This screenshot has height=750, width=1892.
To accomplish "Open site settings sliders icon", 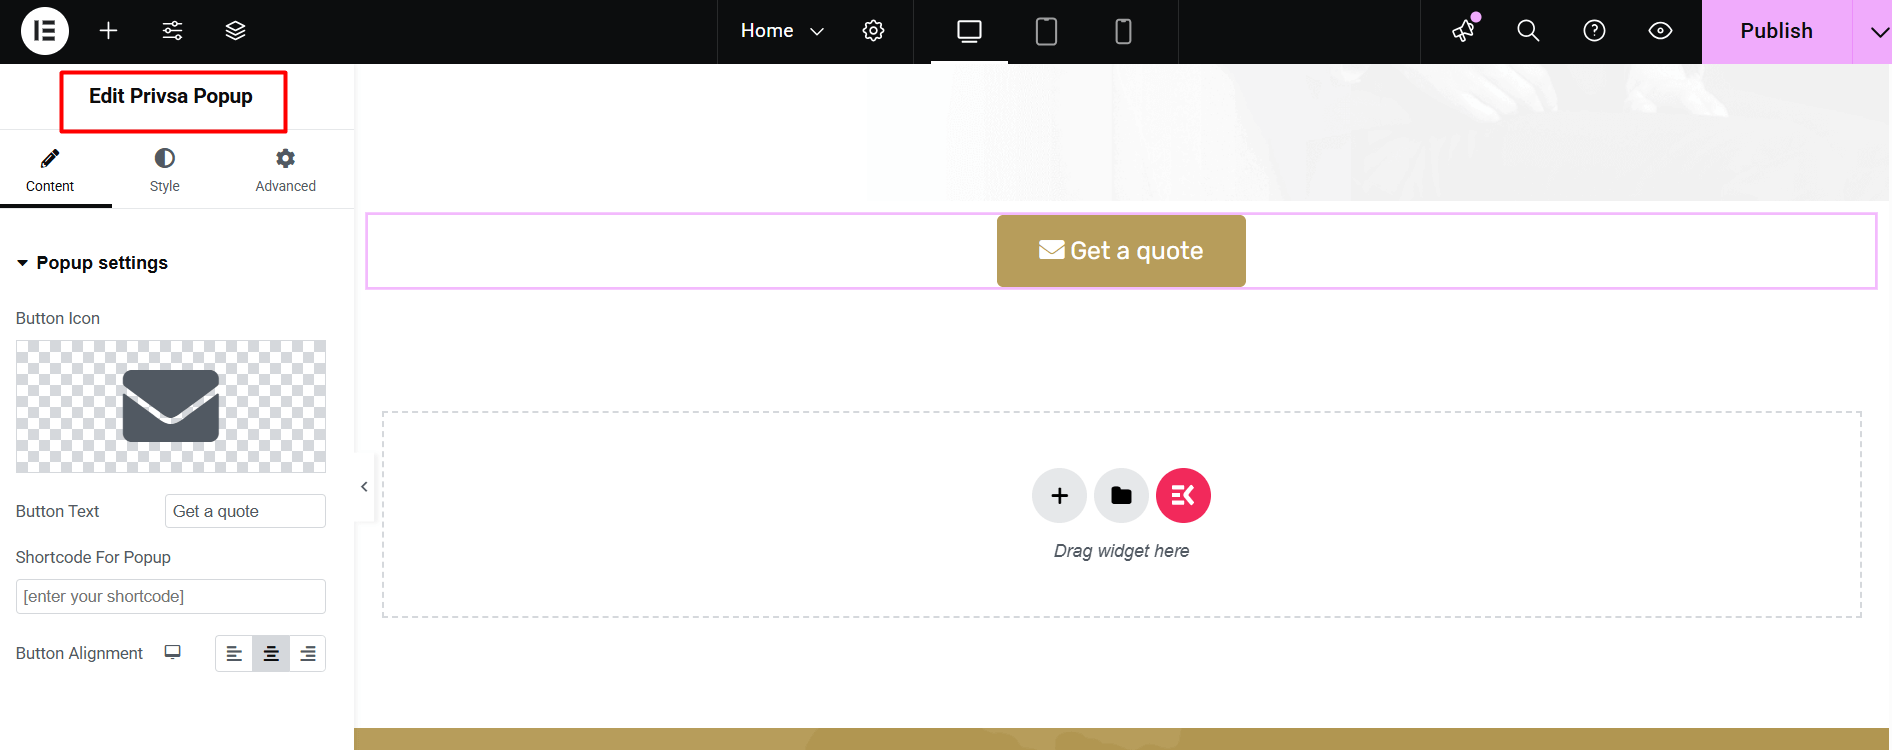I will point(172,31).
